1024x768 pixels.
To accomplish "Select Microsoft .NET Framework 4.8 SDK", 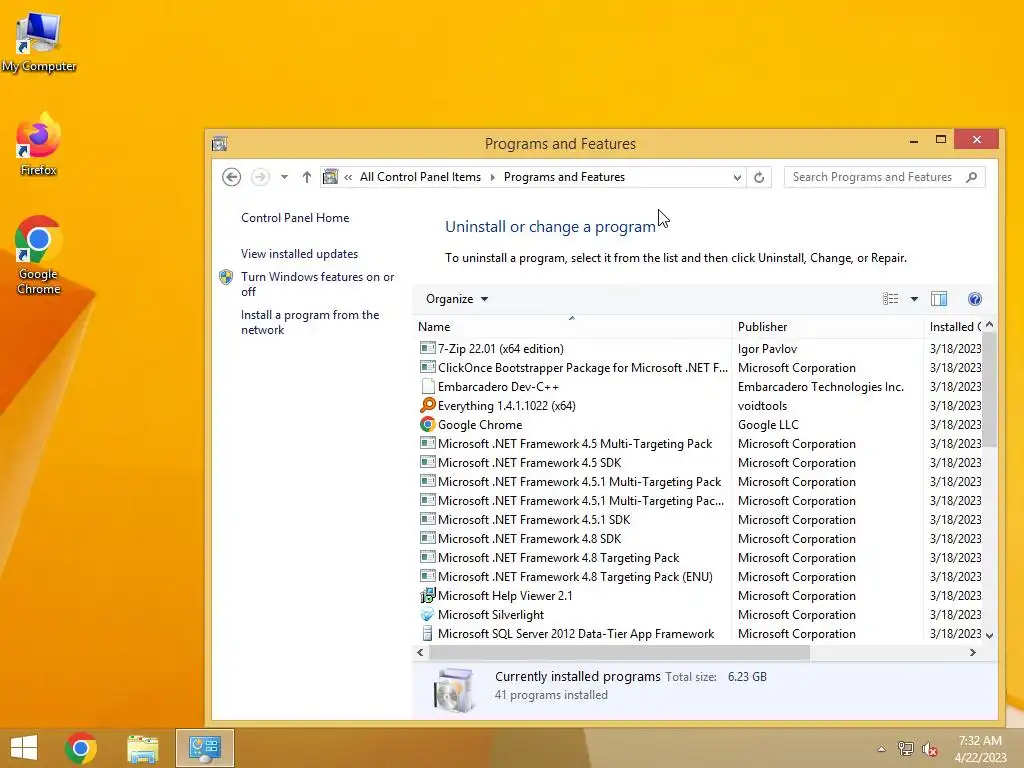I will [x=699, y=539].
